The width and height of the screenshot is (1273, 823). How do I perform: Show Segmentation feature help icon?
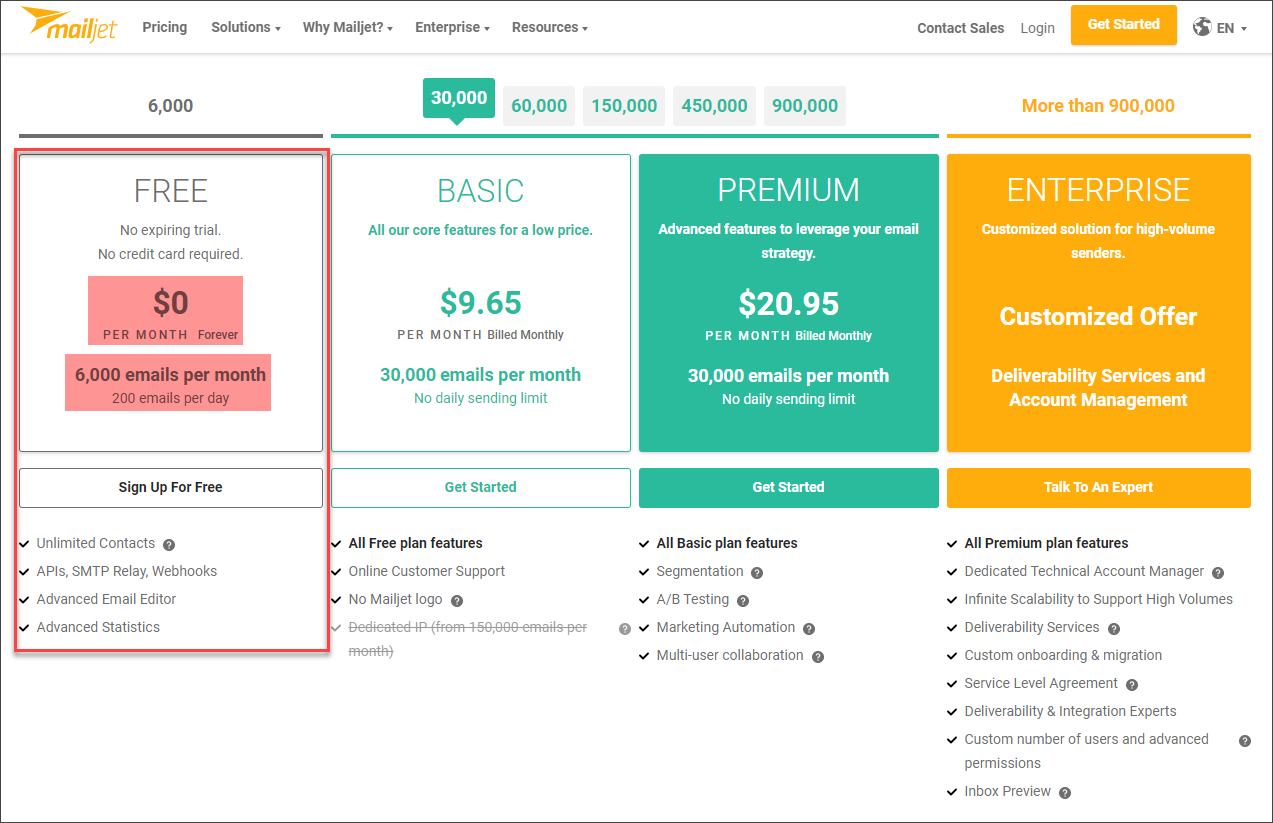(x=757, y=573)
